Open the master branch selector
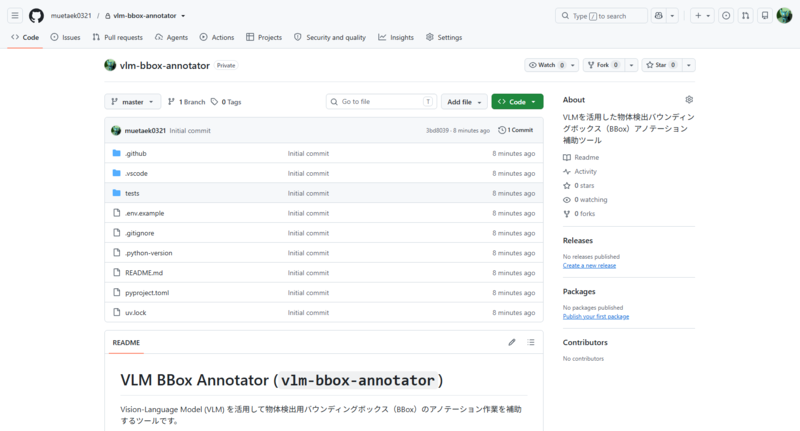This screenshot has height=431, width=800. (133, 102)
